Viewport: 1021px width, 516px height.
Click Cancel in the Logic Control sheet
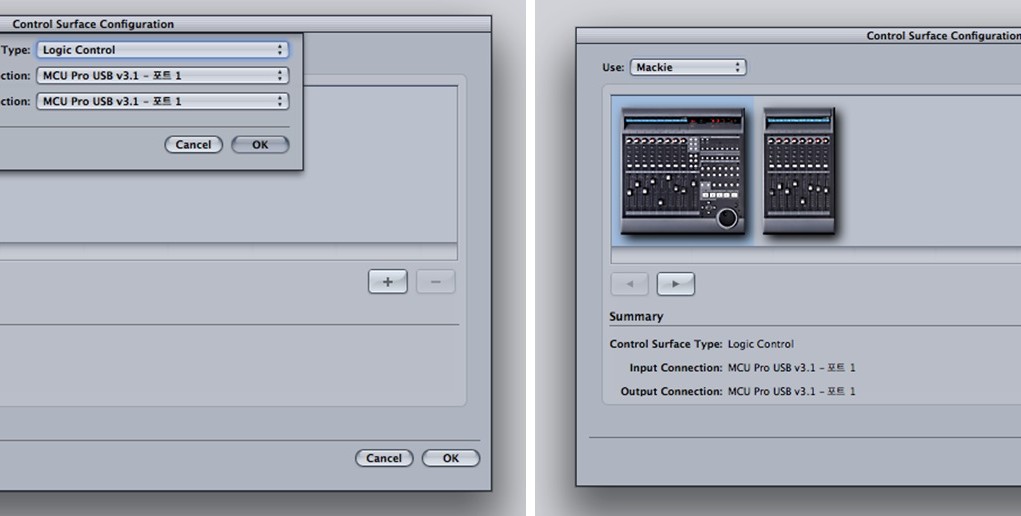pyautogui.click(x=193, y=145)
